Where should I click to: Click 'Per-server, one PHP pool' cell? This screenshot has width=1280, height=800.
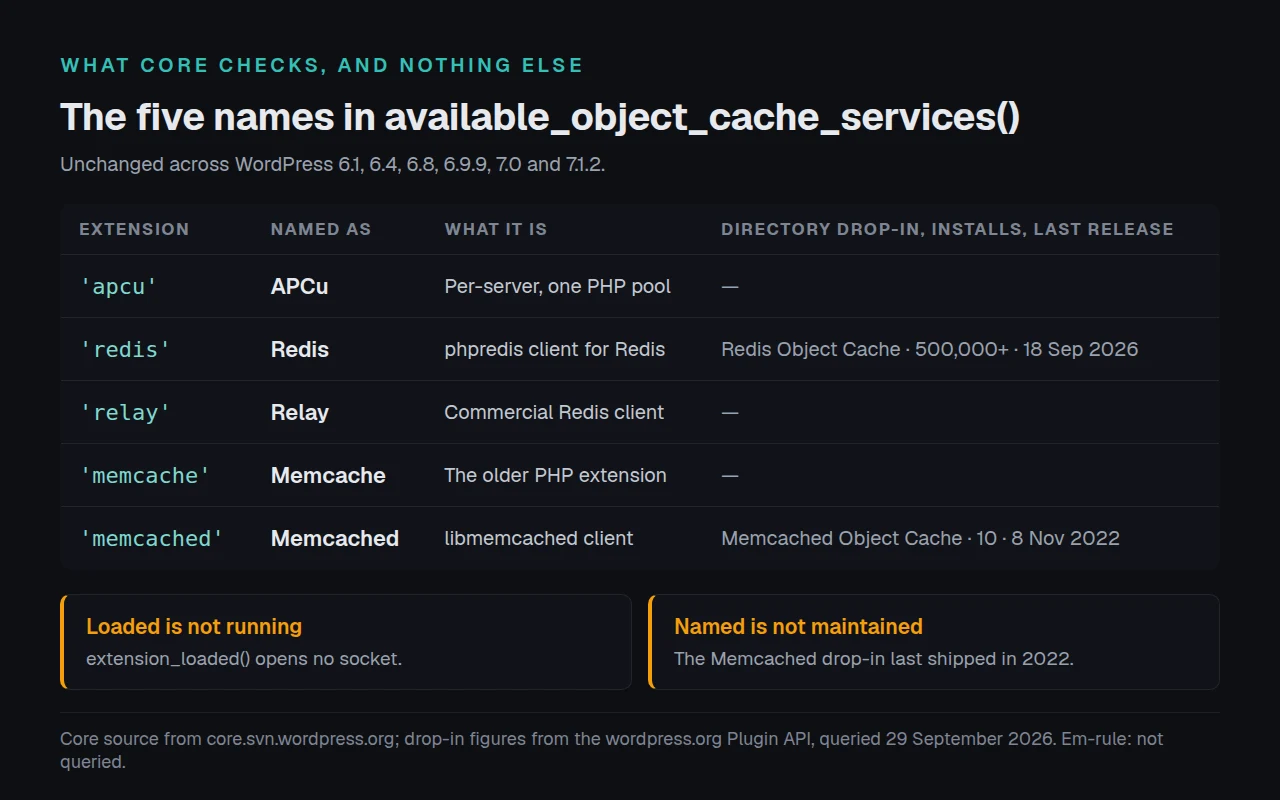coord(557,286)
